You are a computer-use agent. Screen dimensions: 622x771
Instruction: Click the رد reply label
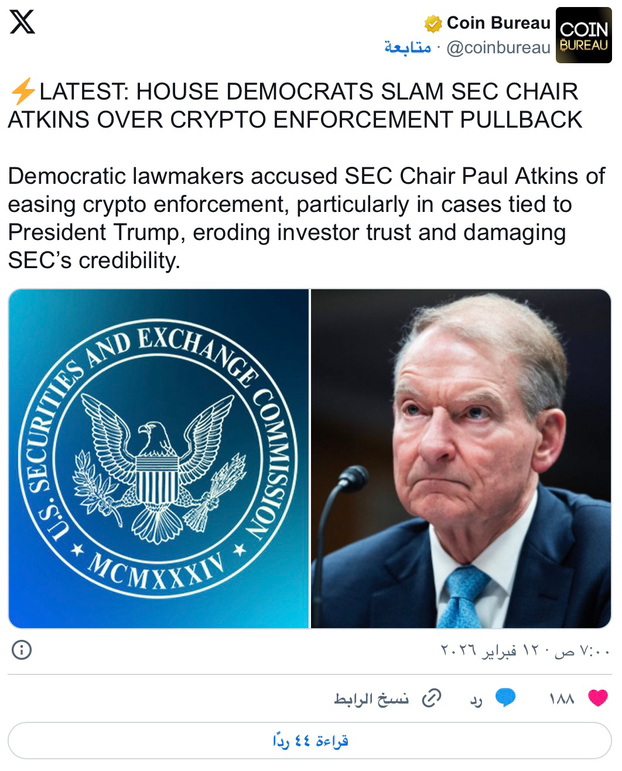(477, 699)
